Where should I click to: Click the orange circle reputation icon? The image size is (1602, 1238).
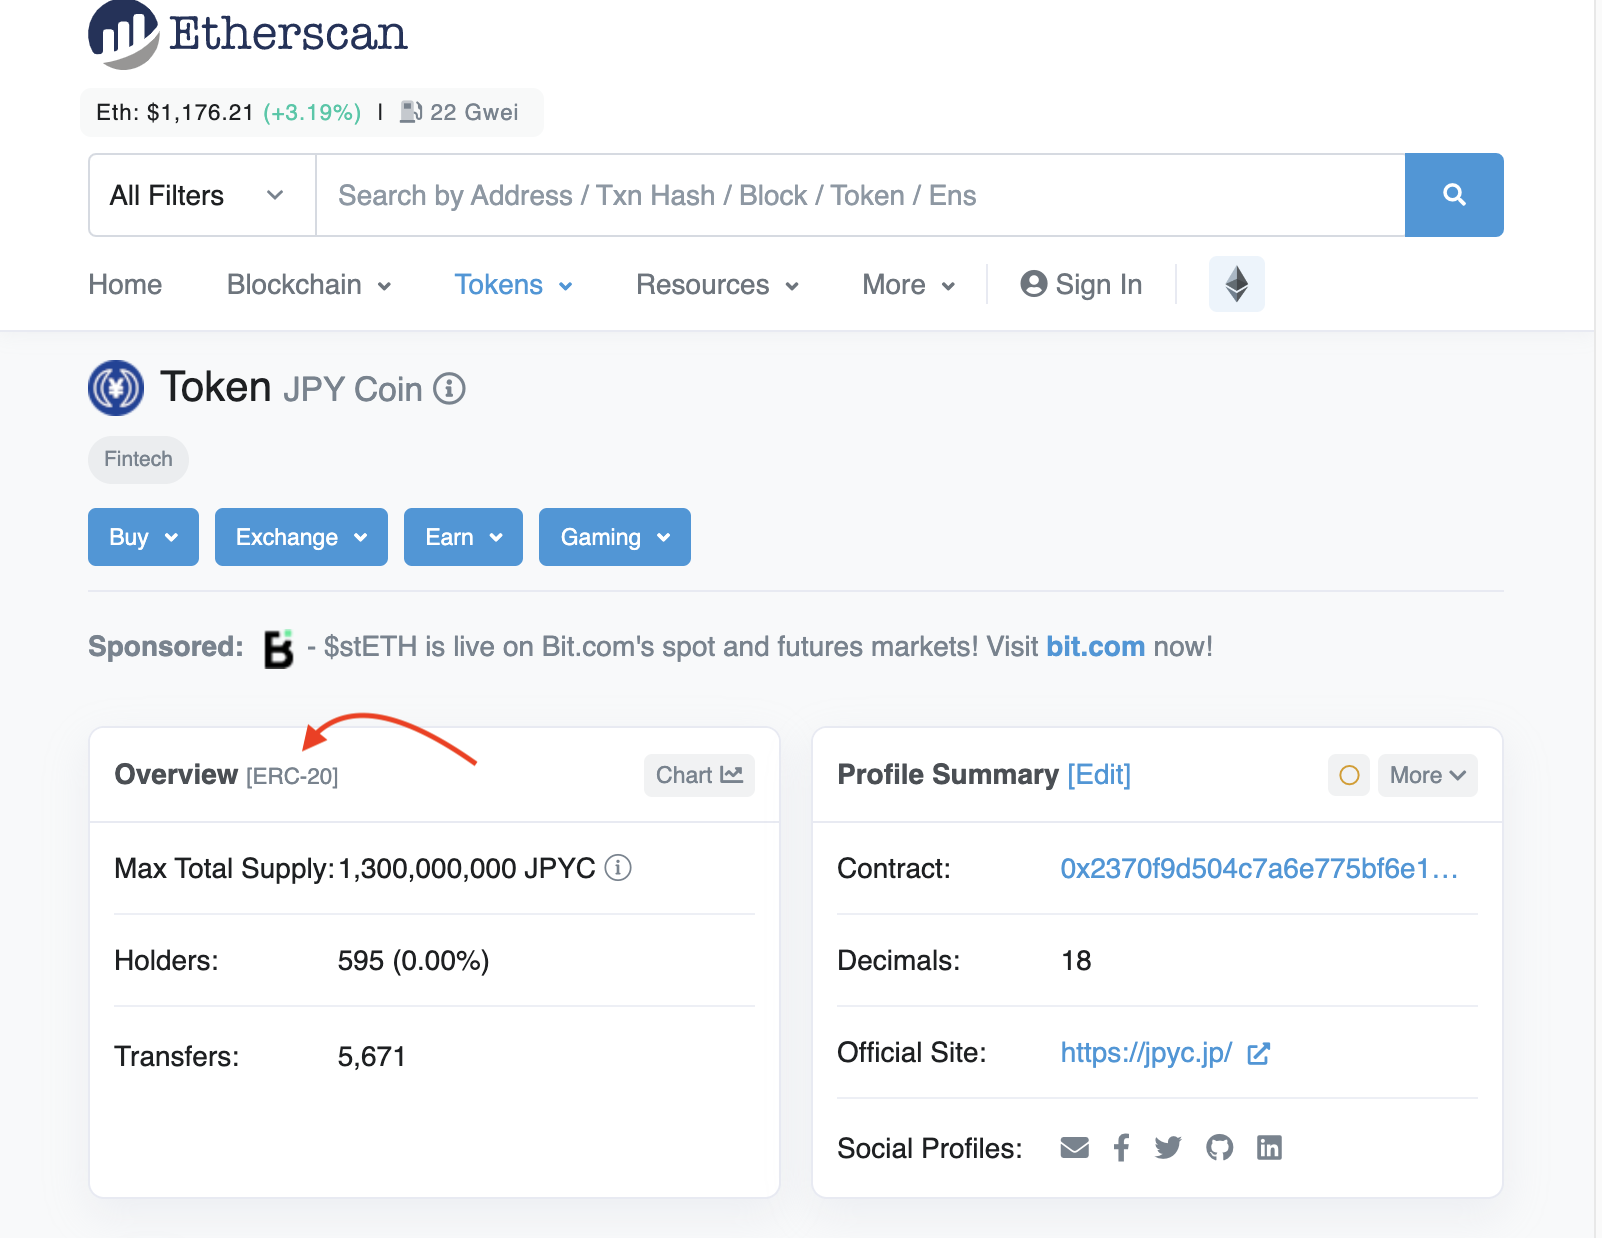[x=1349, y=775]
